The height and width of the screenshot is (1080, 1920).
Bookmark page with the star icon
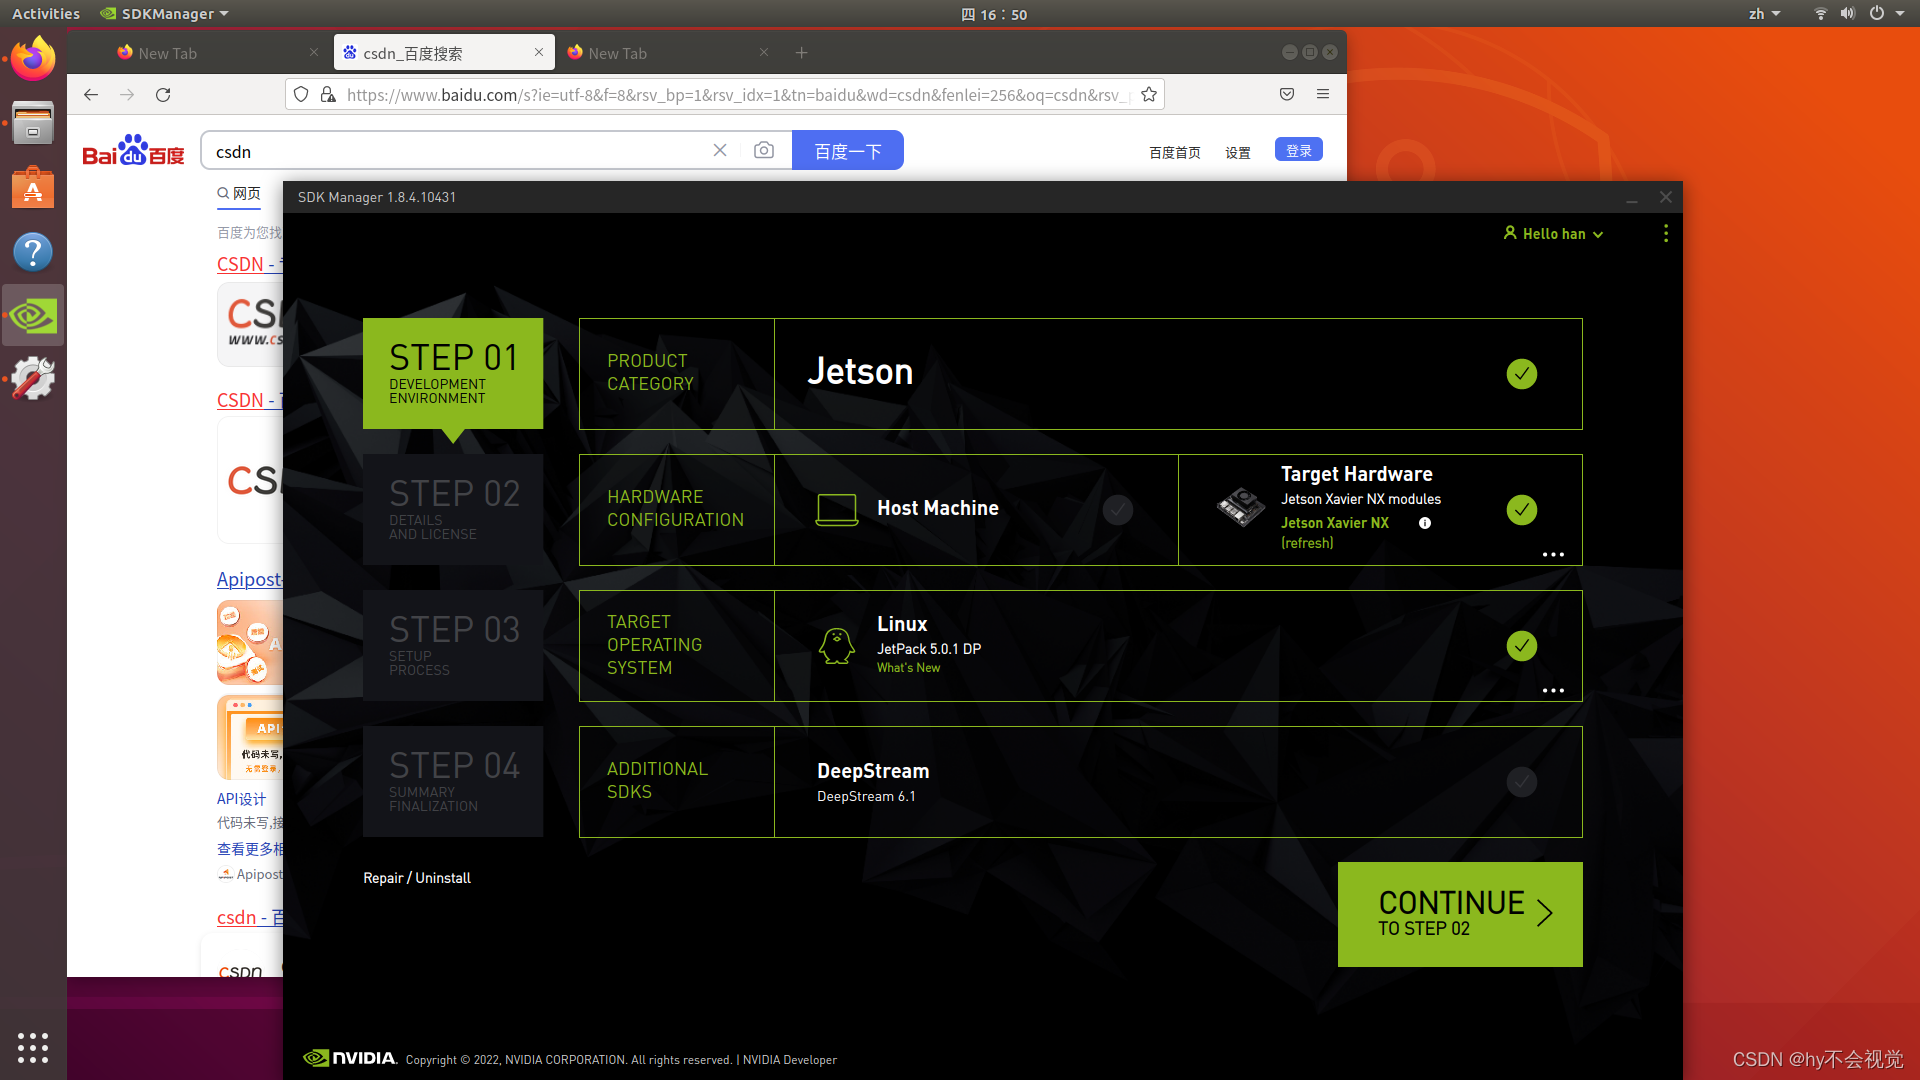coord(1149,94)
